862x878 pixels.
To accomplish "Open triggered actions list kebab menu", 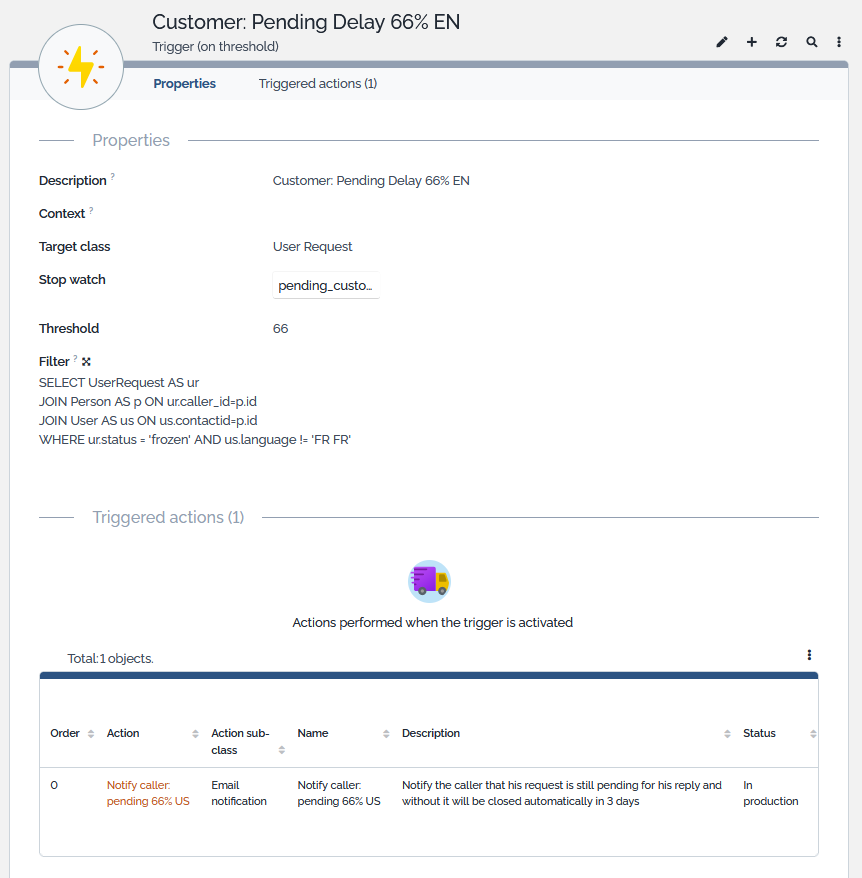I will [809, 655].
